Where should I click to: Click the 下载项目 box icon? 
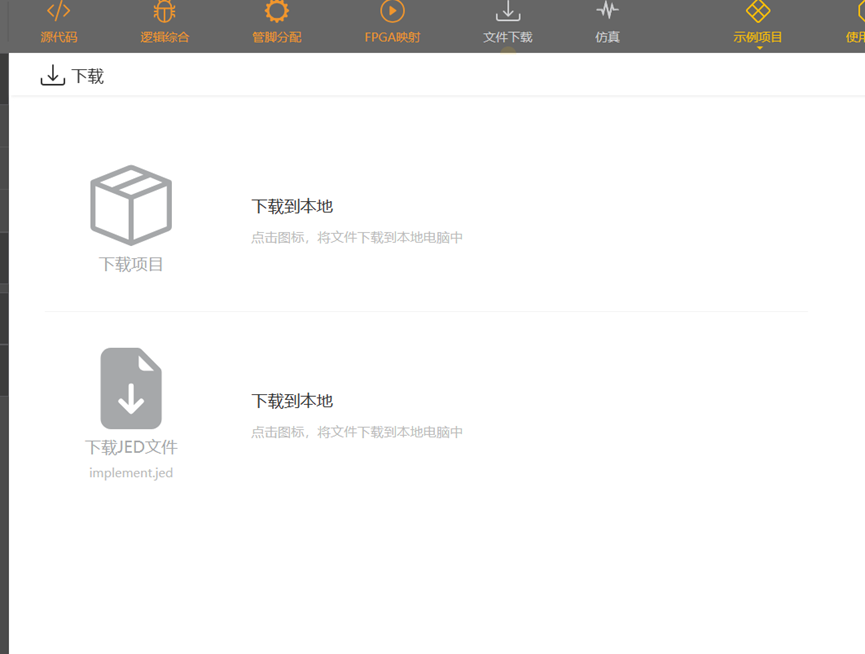point(131,205)
